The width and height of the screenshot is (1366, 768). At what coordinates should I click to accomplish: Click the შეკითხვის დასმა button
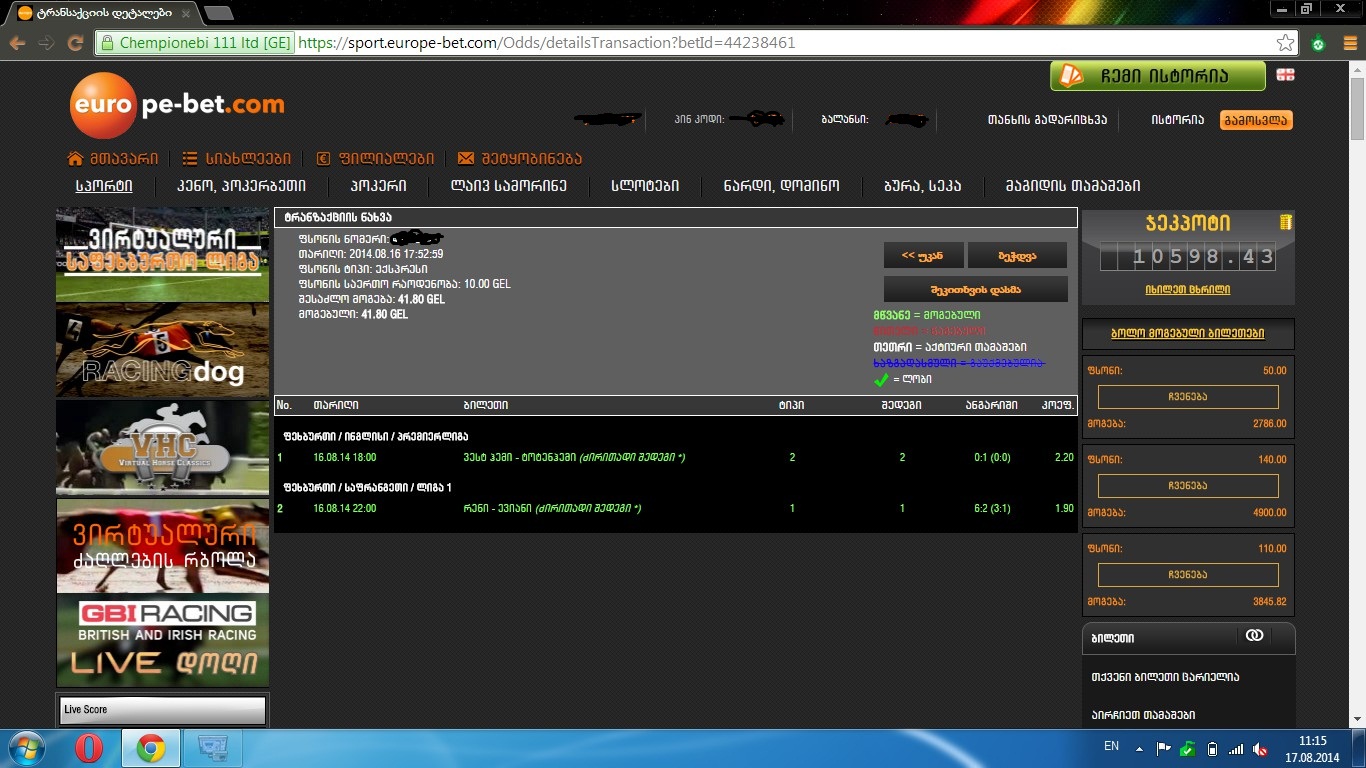tap(975, 289)
